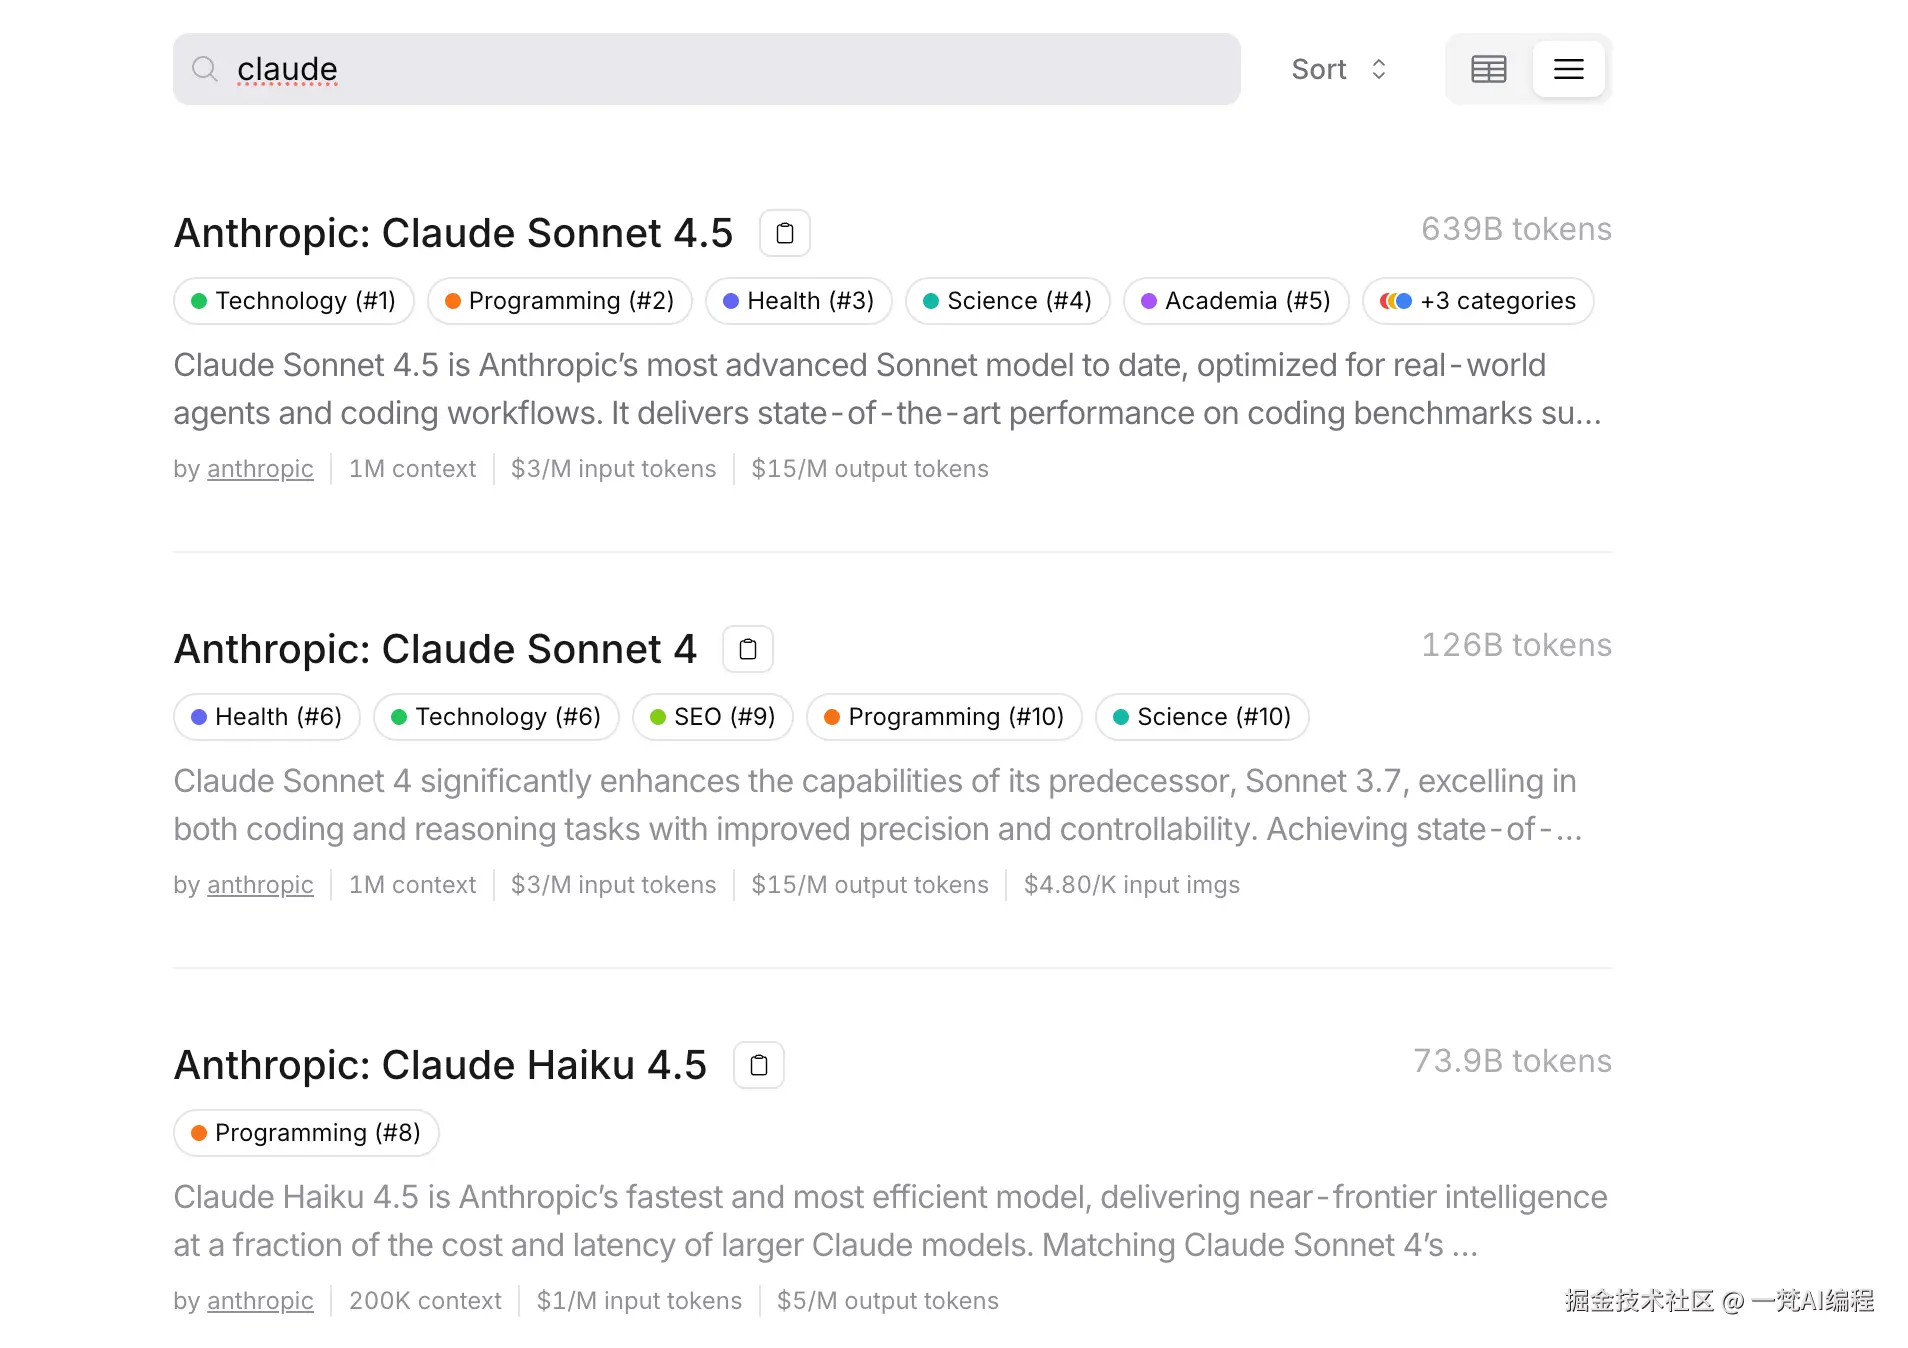This screenshot has height=1348, width=1908.
Task: Expand the +3 categories tag
Action: click(1478, 301)
